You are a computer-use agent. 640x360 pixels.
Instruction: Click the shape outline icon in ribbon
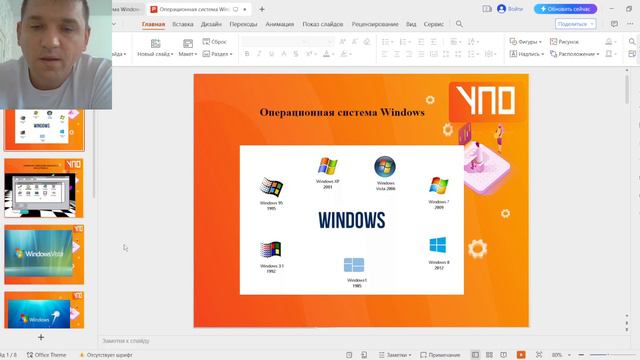[610, 54]
